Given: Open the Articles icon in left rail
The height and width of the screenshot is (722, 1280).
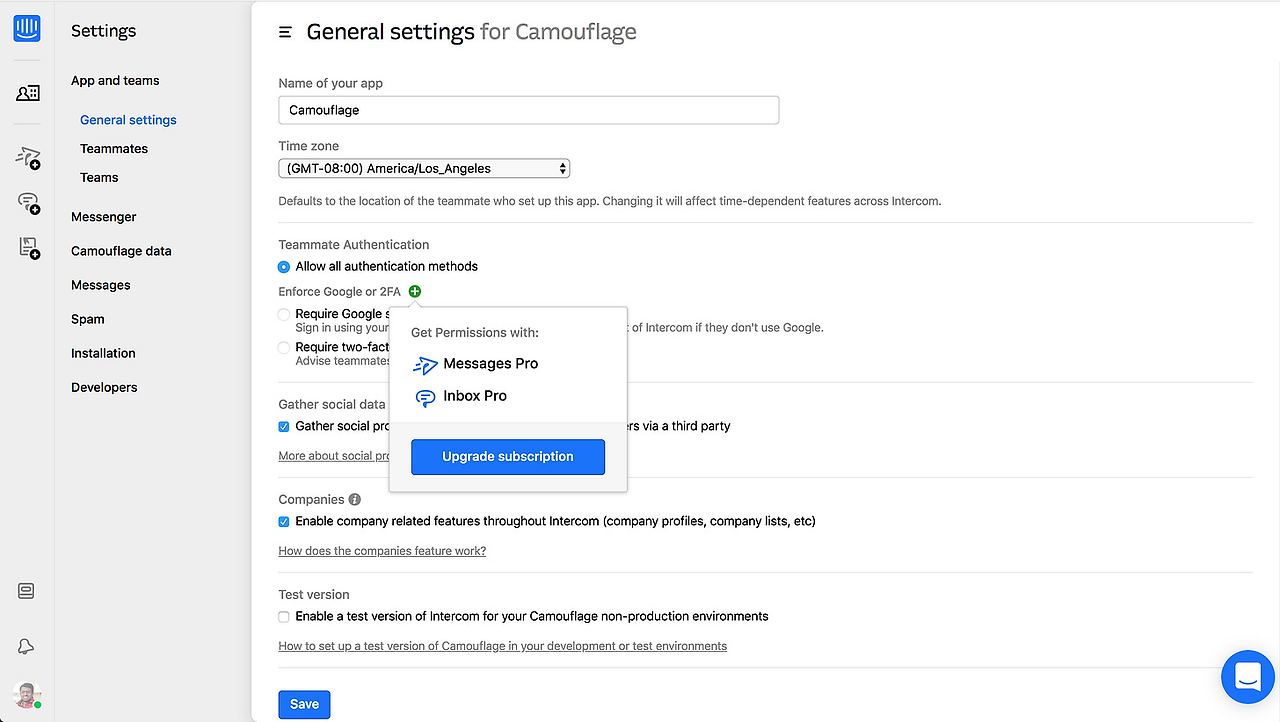Looking at the screenshot, I should (28, 248).
